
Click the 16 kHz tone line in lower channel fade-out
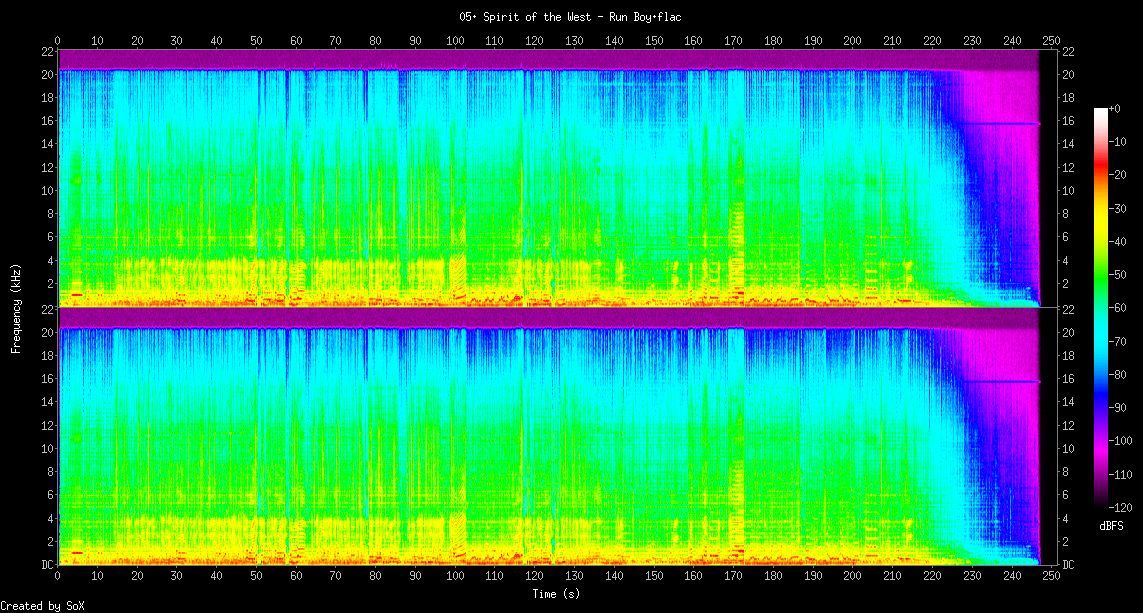click(x=1000, y=382)
